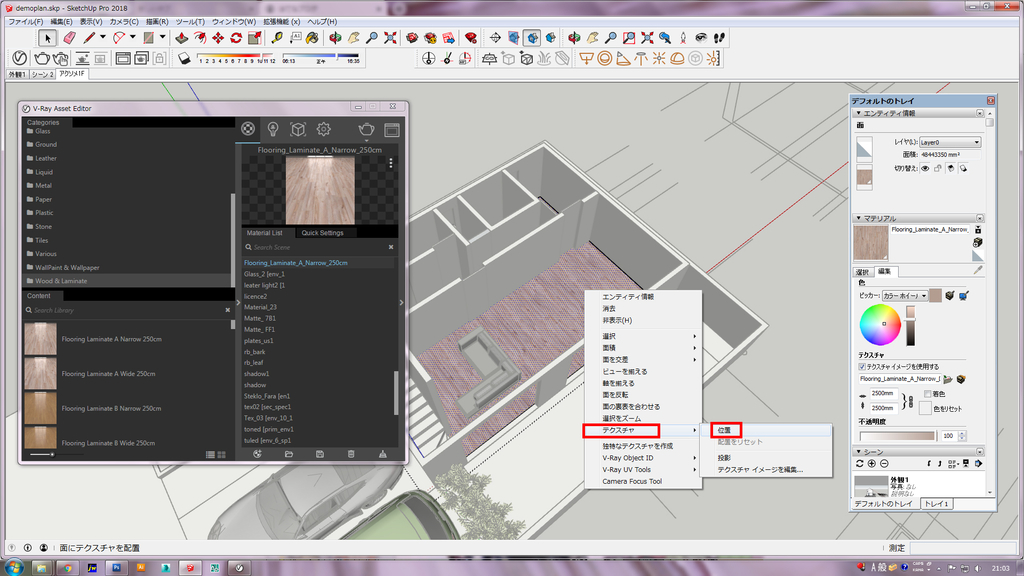
Task: Activate the Walk footprints tool
Action: [719, 38]
